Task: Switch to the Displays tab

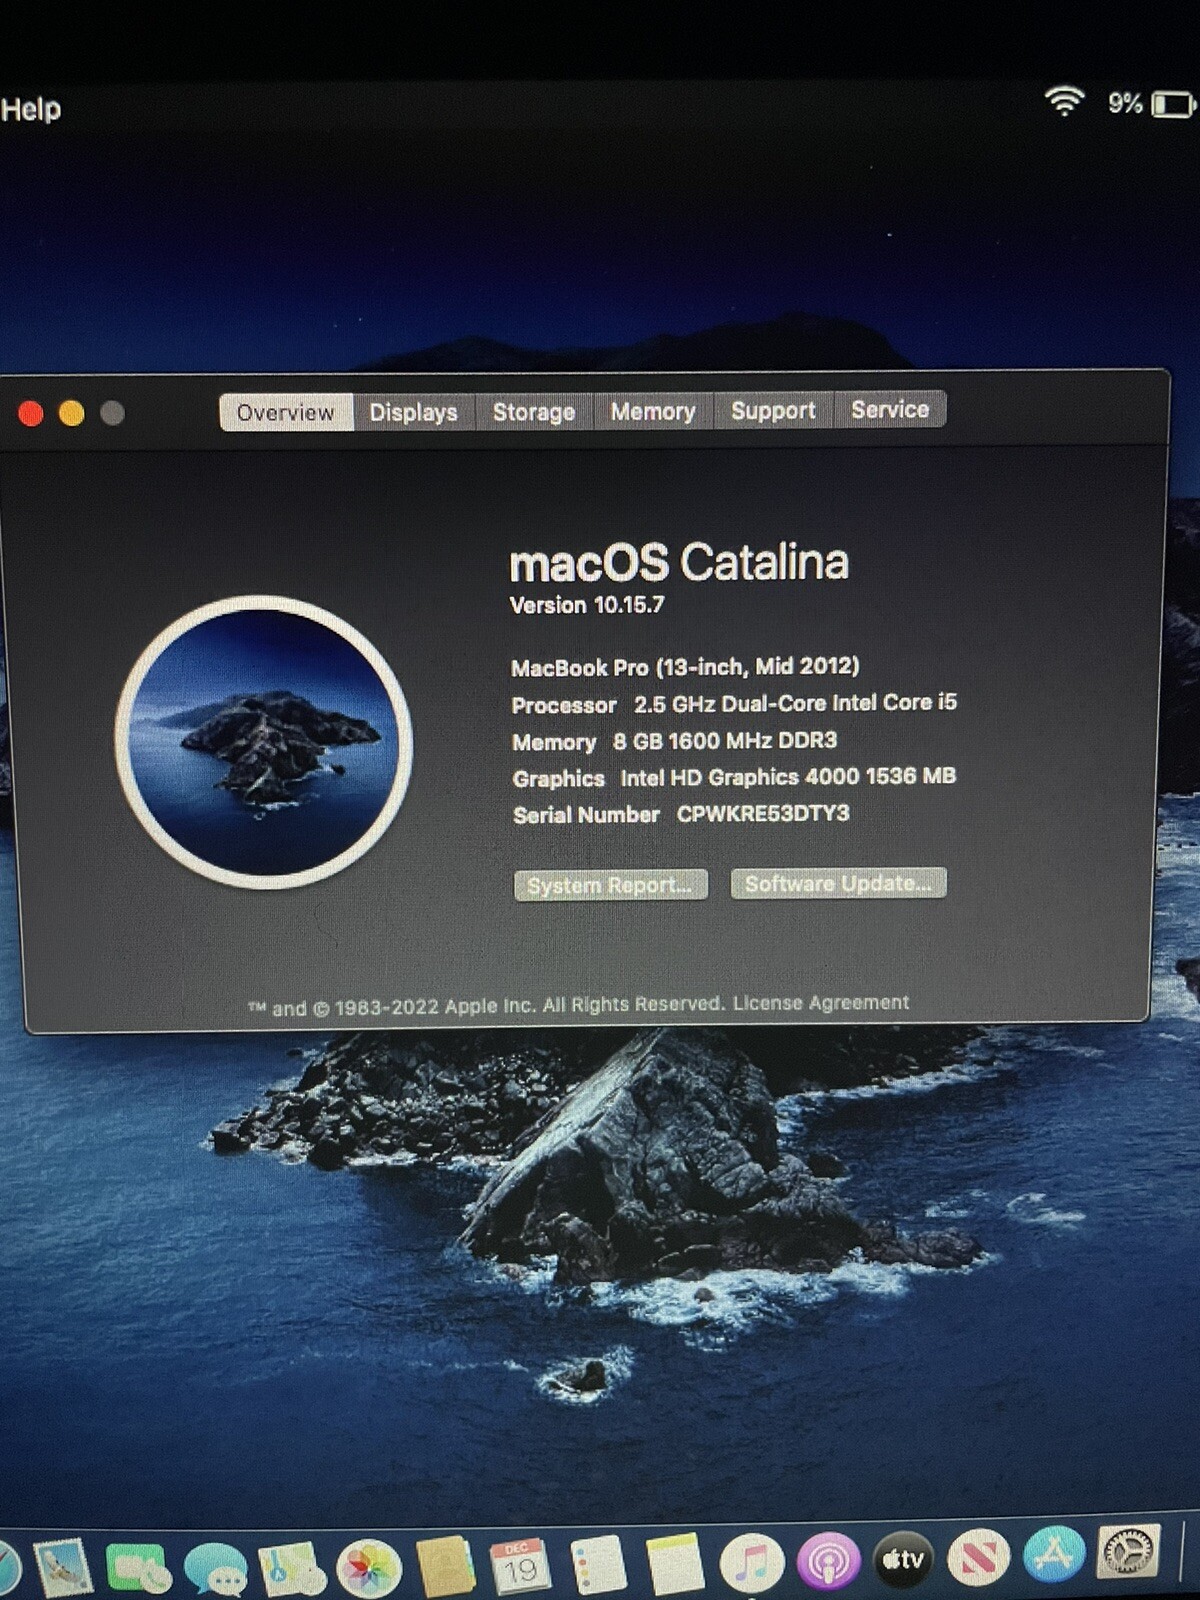Action: [x=413, y=412]
